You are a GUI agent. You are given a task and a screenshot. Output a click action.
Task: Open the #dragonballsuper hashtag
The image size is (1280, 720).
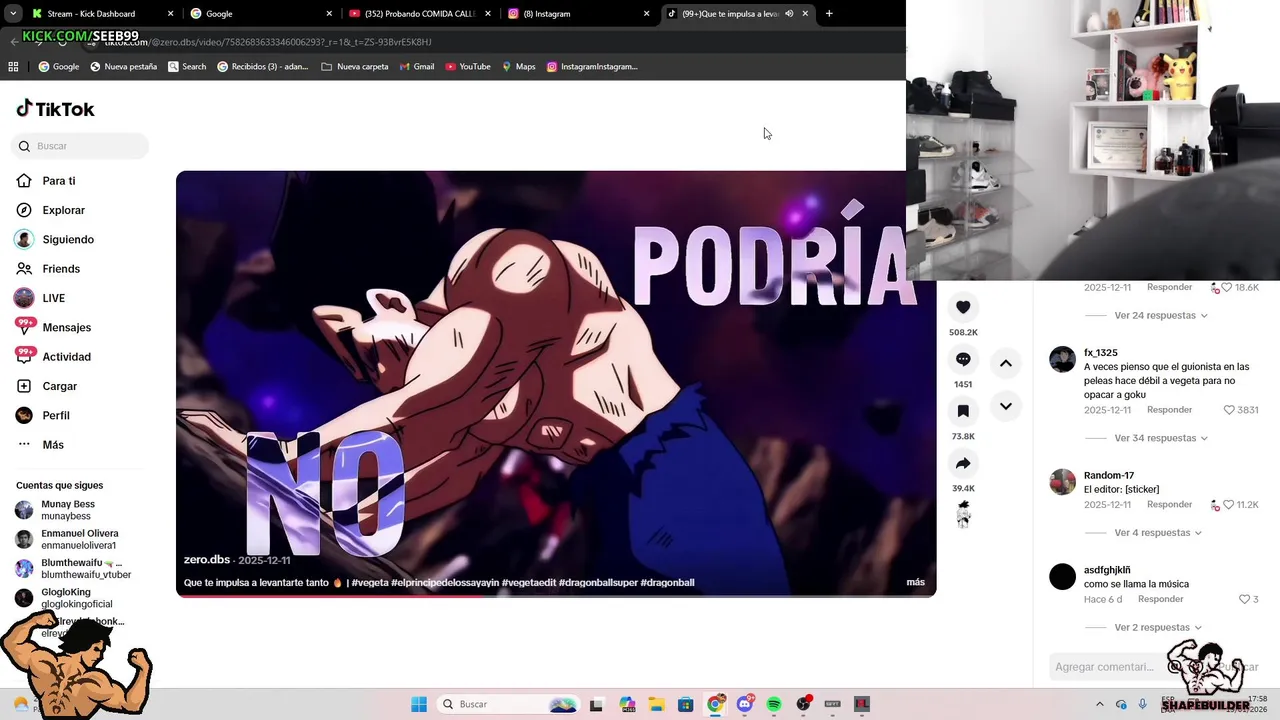click(597, 582)
